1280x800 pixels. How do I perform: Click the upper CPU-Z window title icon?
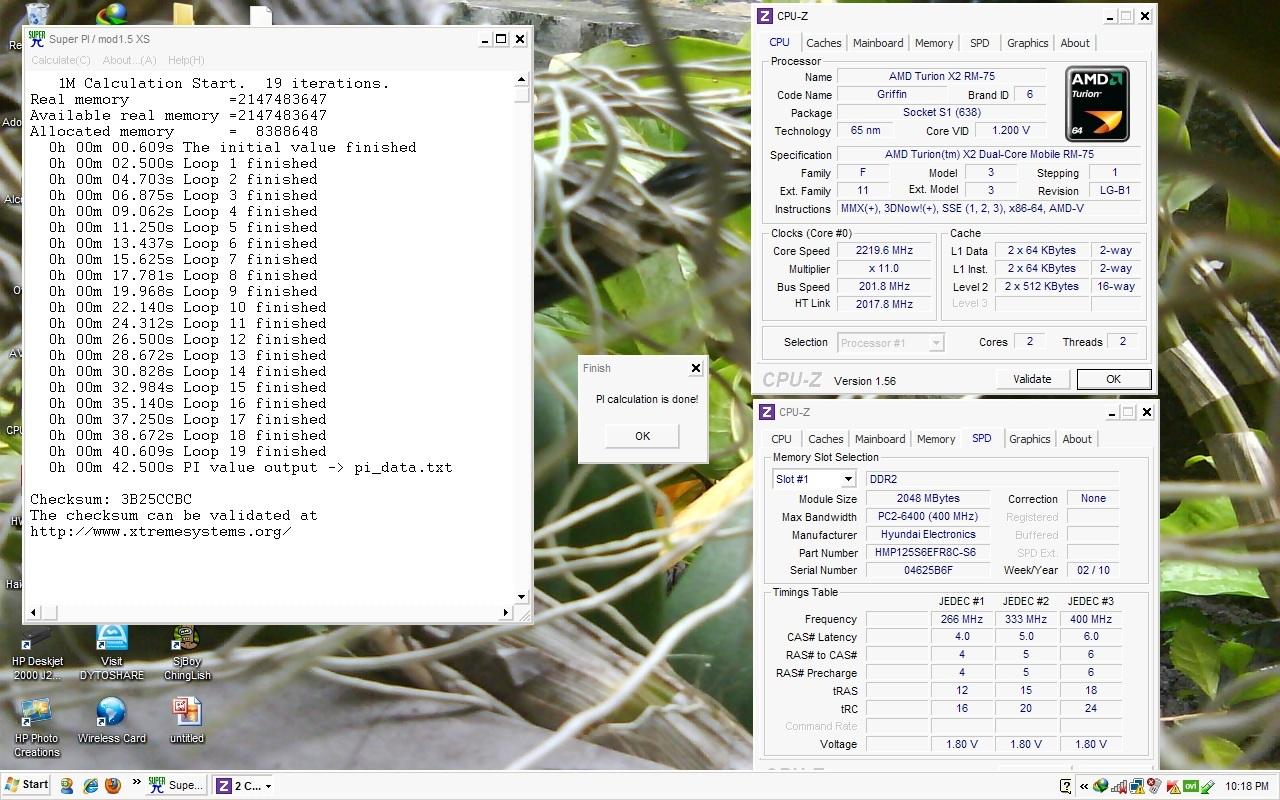[766, 16]
